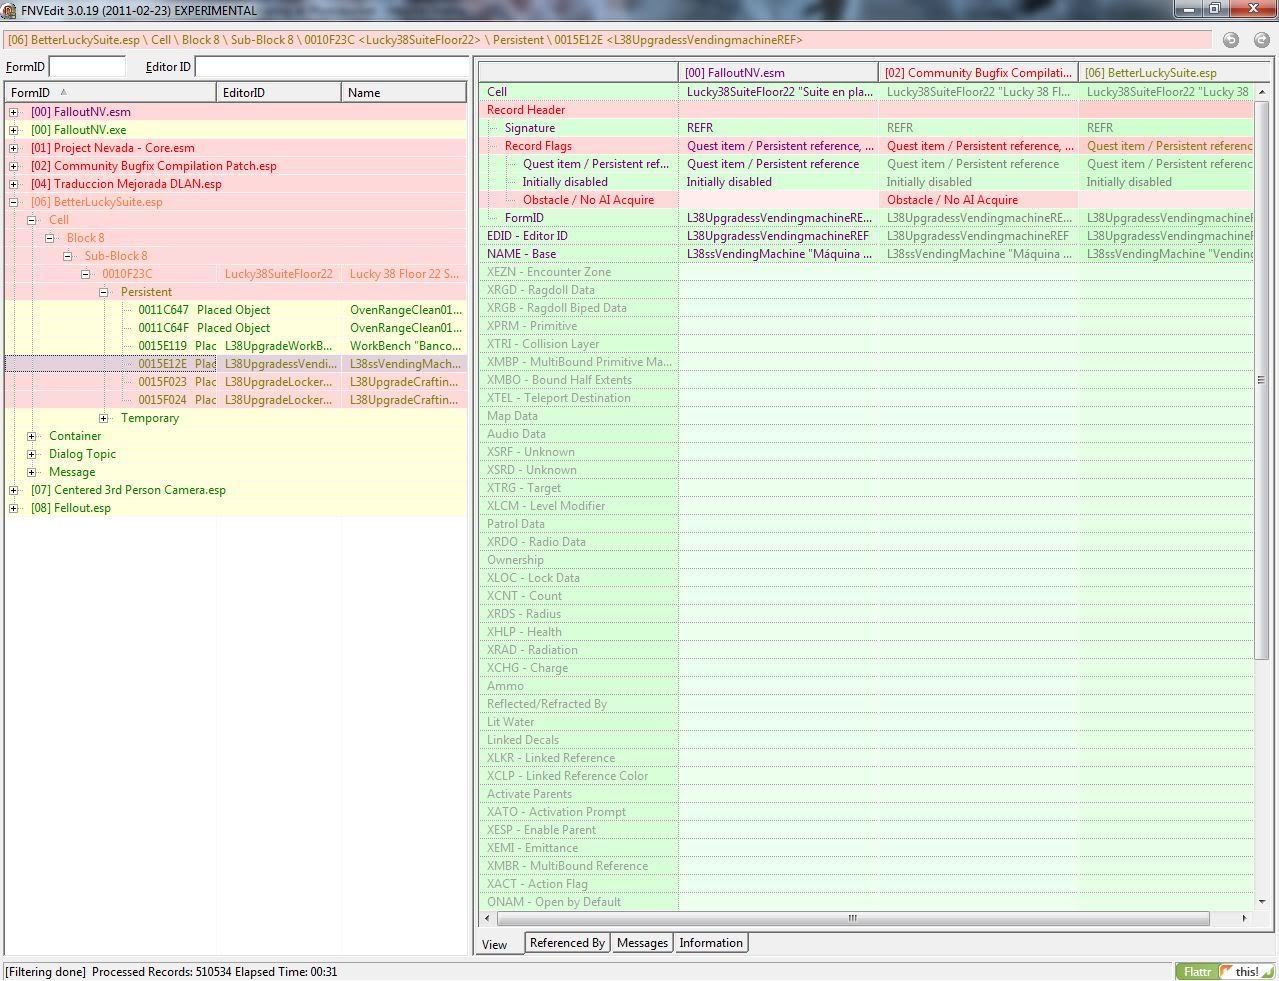1279x981 pixels.
Task: Select the 0015E12E L38UpgradessVendingmachine row
Action: [x=236, y=364]
